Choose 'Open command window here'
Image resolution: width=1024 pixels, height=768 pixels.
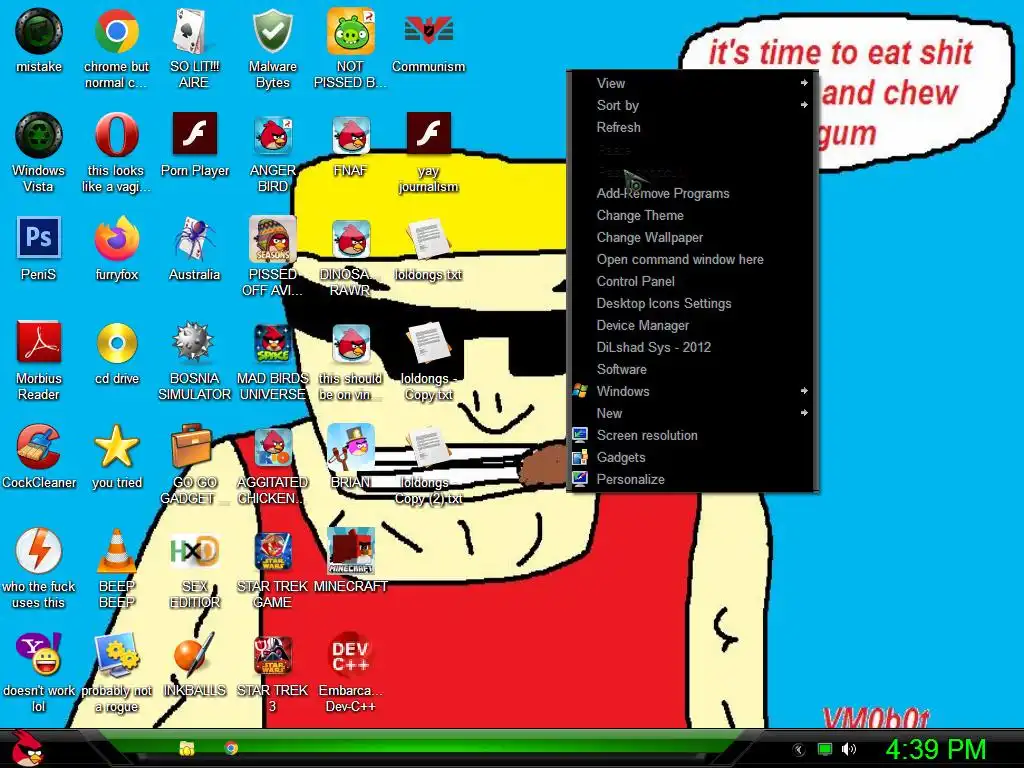[x=693, y=259]
